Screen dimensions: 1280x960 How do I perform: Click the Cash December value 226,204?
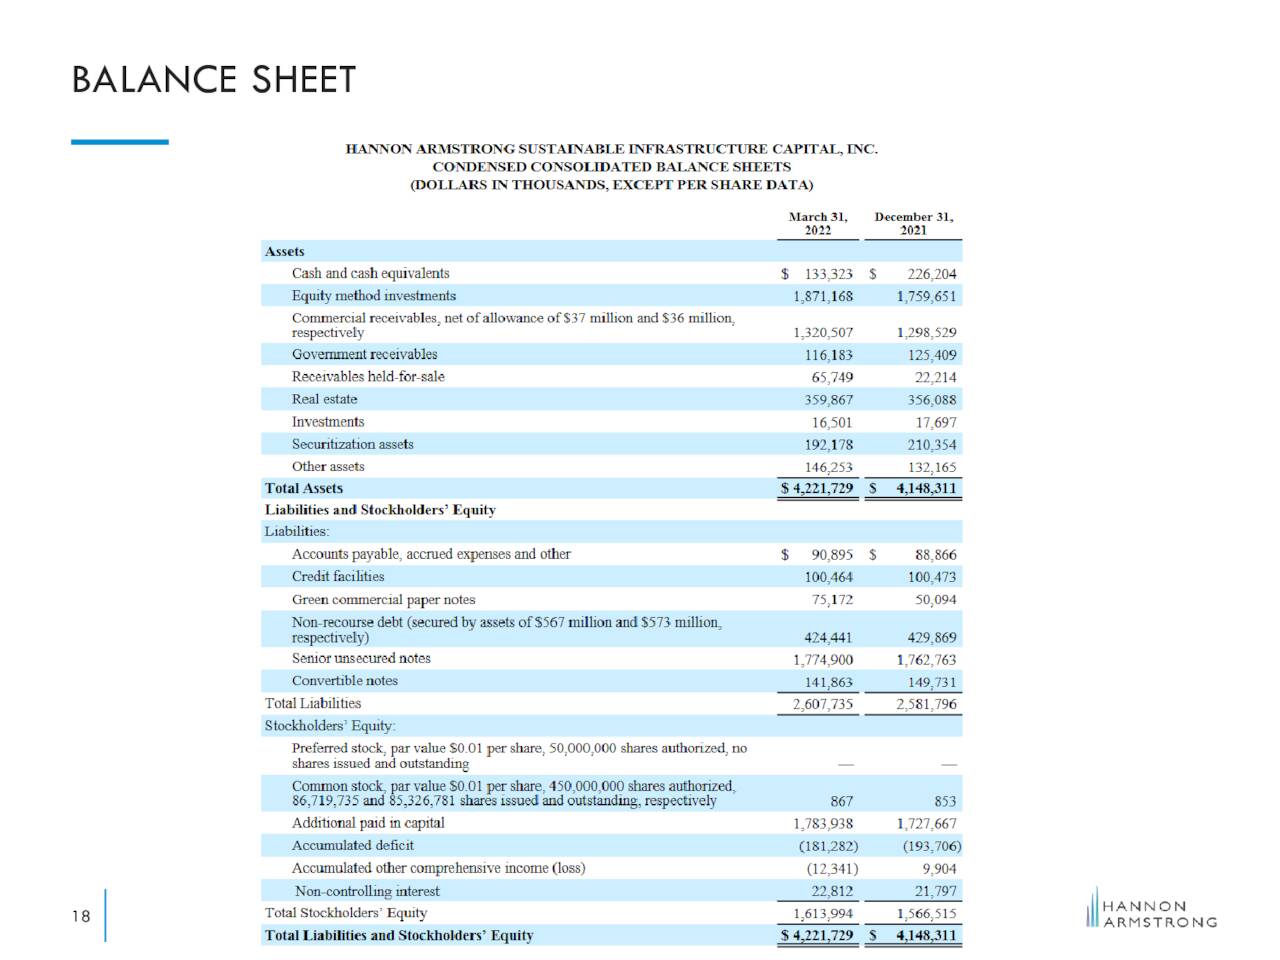click(932, 274)
